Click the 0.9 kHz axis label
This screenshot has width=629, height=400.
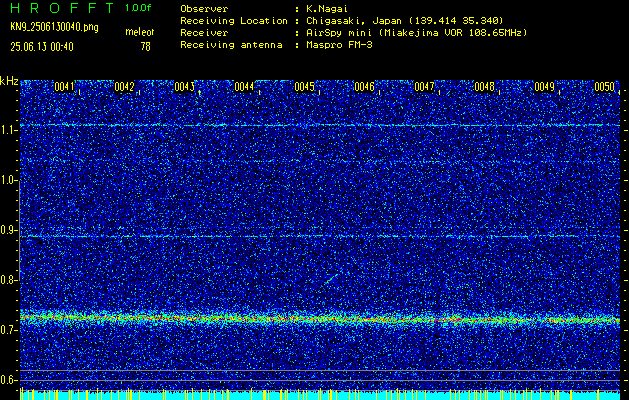tap(8, 231)
